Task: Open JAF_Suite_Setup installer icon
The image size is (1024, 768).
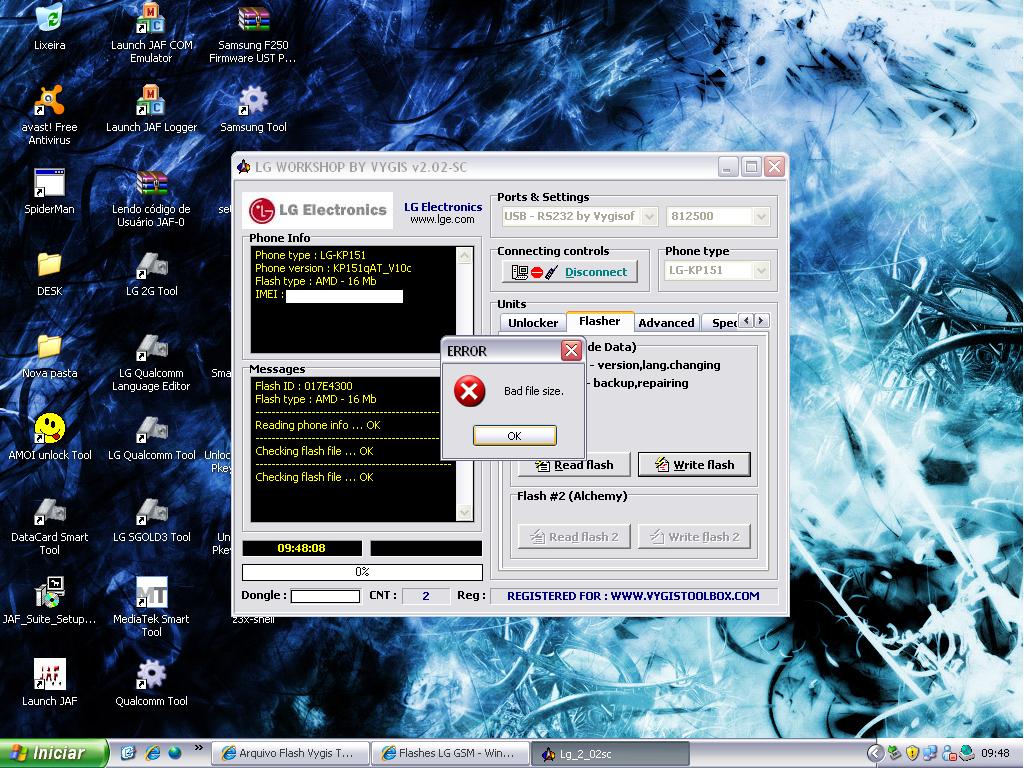Action: pos(49,593)
